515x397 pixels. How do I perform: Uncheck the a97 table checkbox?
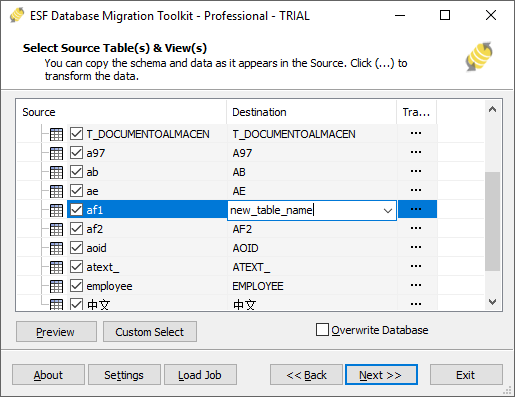76,153
